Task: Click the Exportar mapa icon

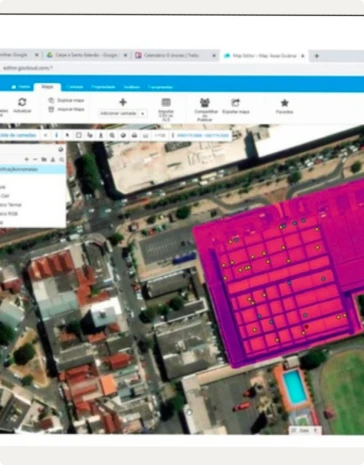Action: pos(236,102)
